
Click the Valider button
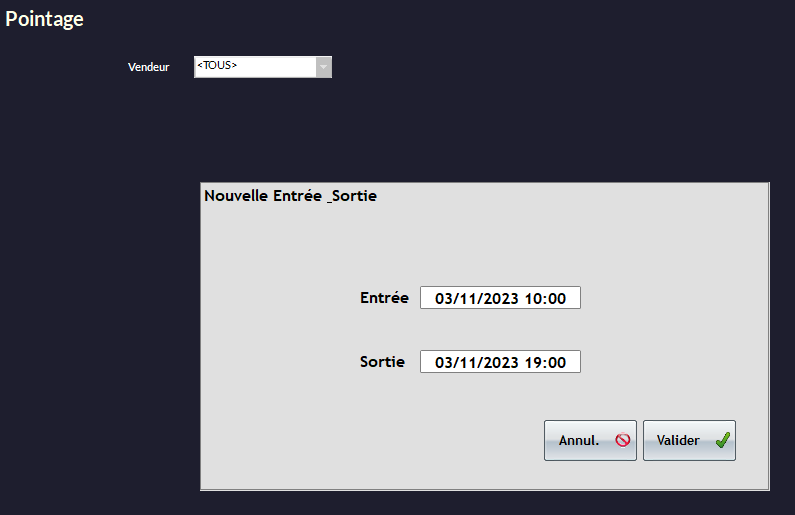(x=689, y=440)
